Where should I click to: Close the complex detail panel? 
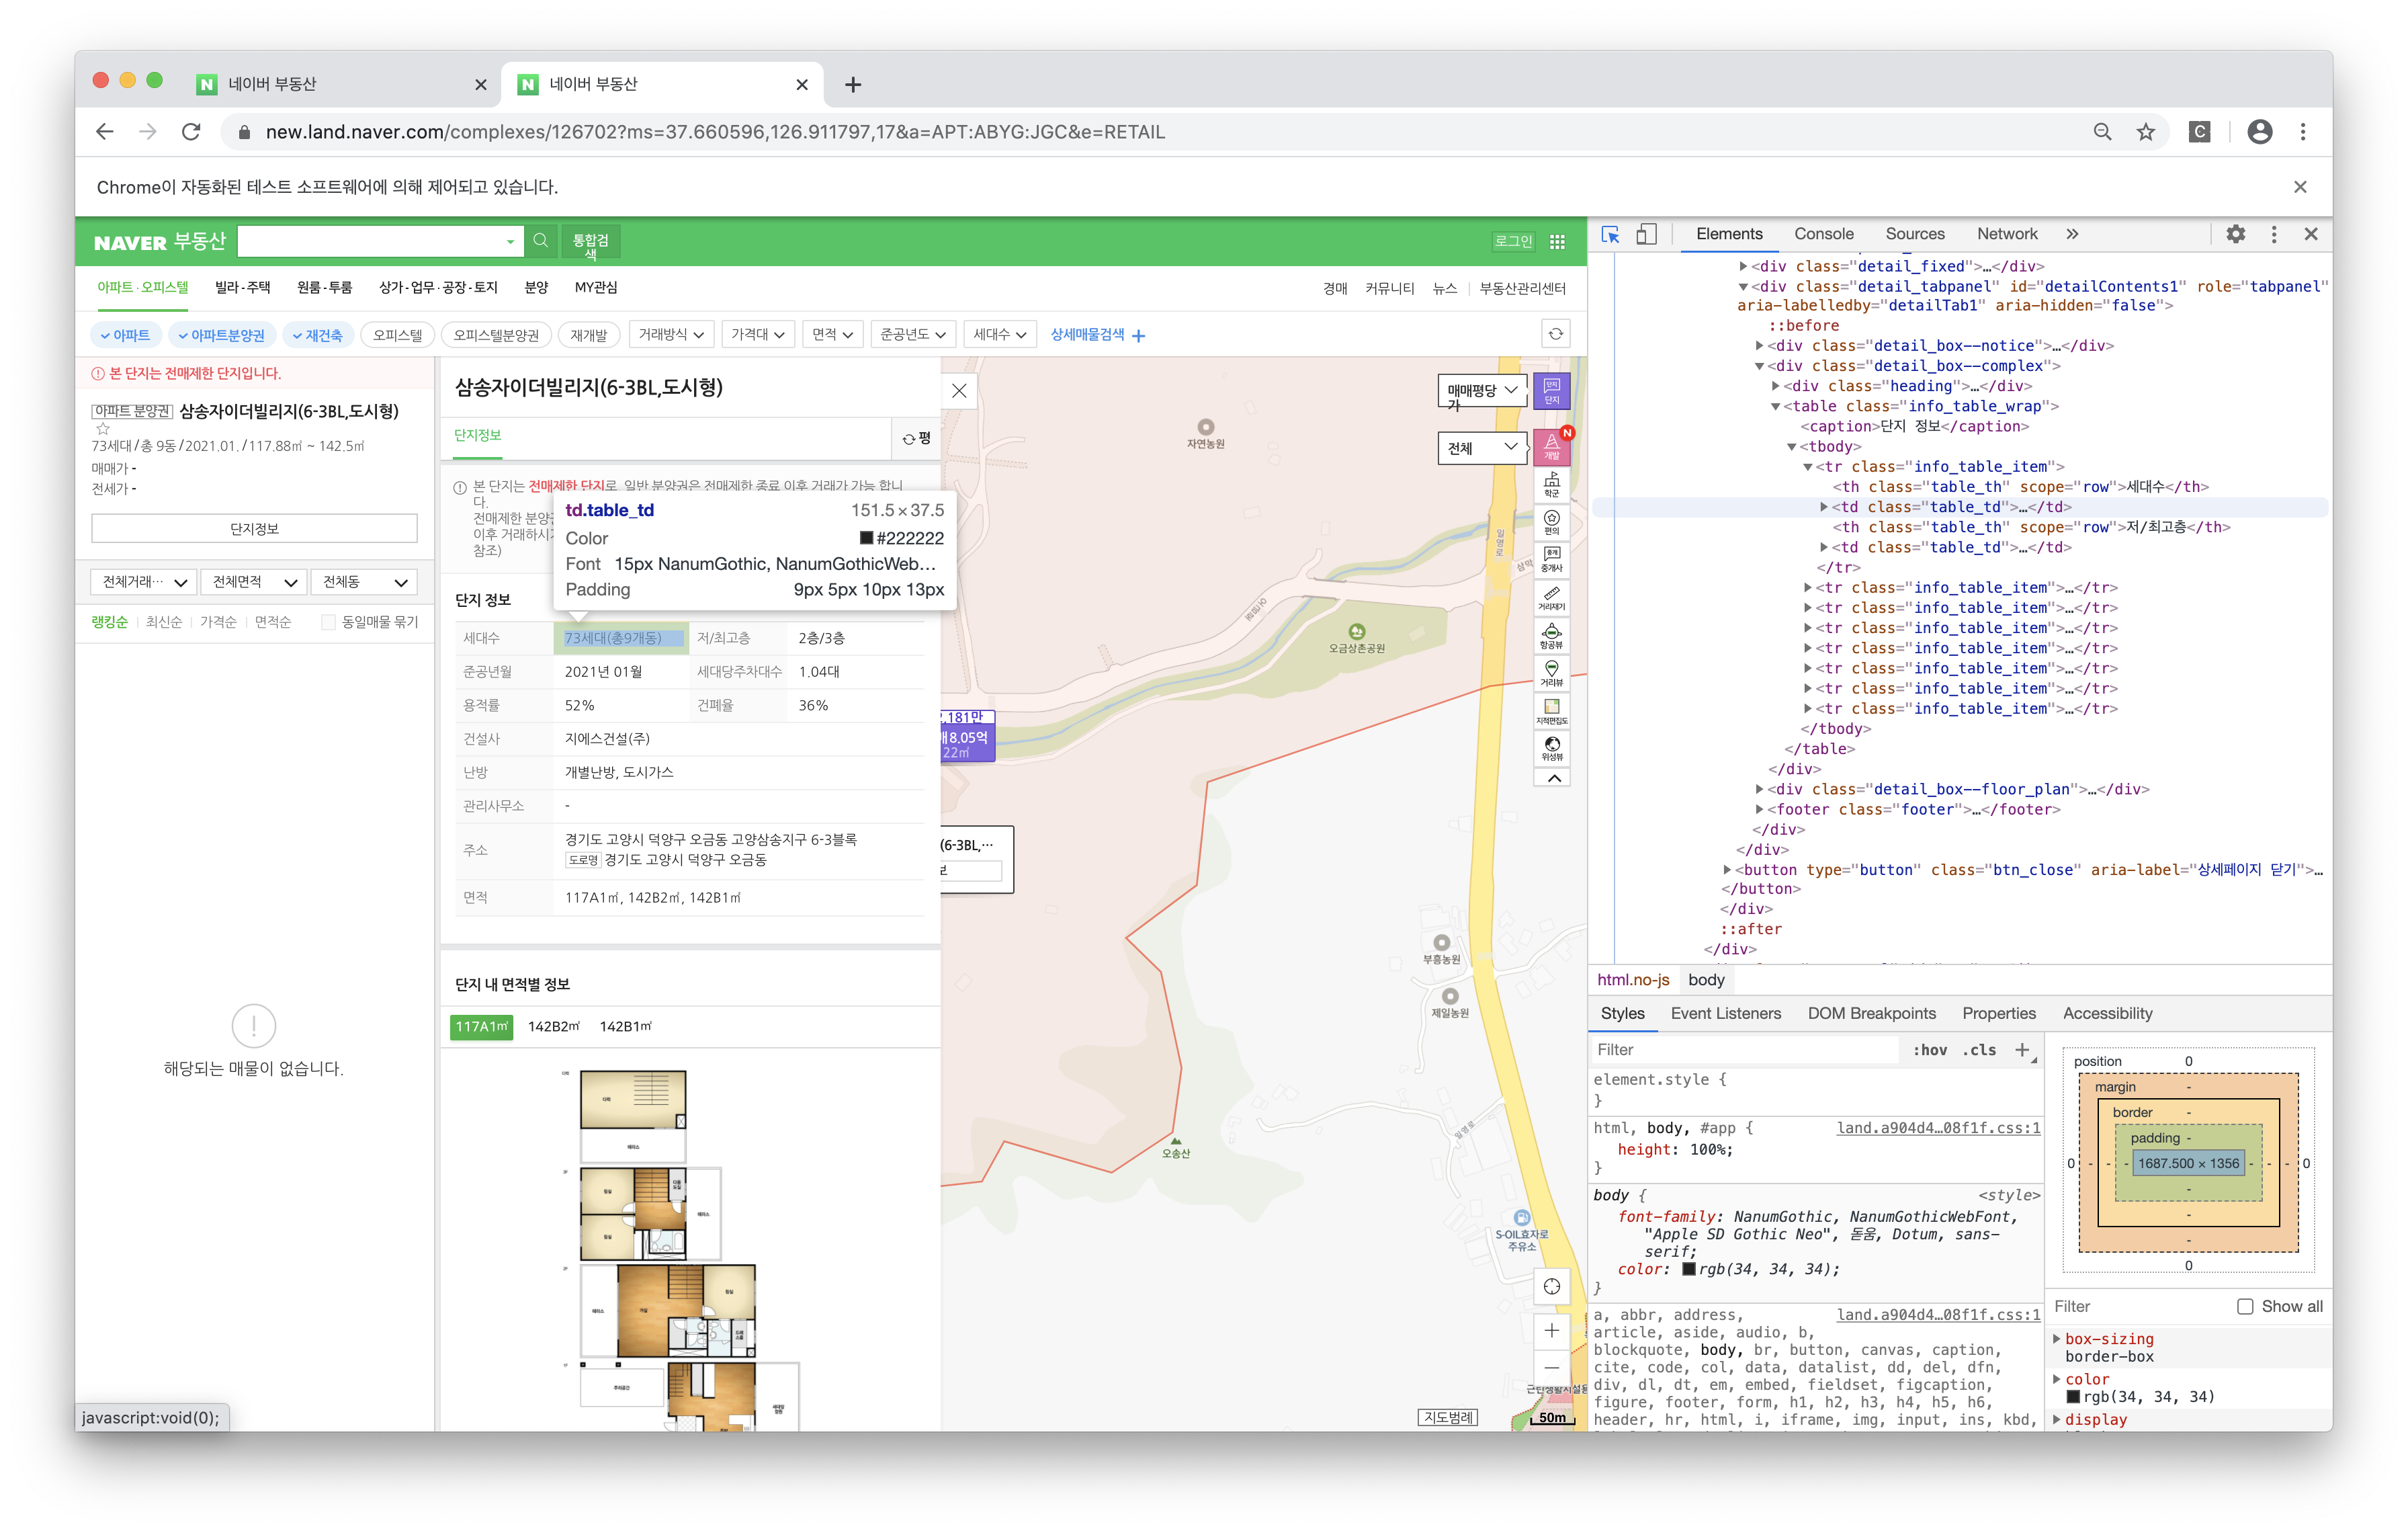tap(959, 391)
